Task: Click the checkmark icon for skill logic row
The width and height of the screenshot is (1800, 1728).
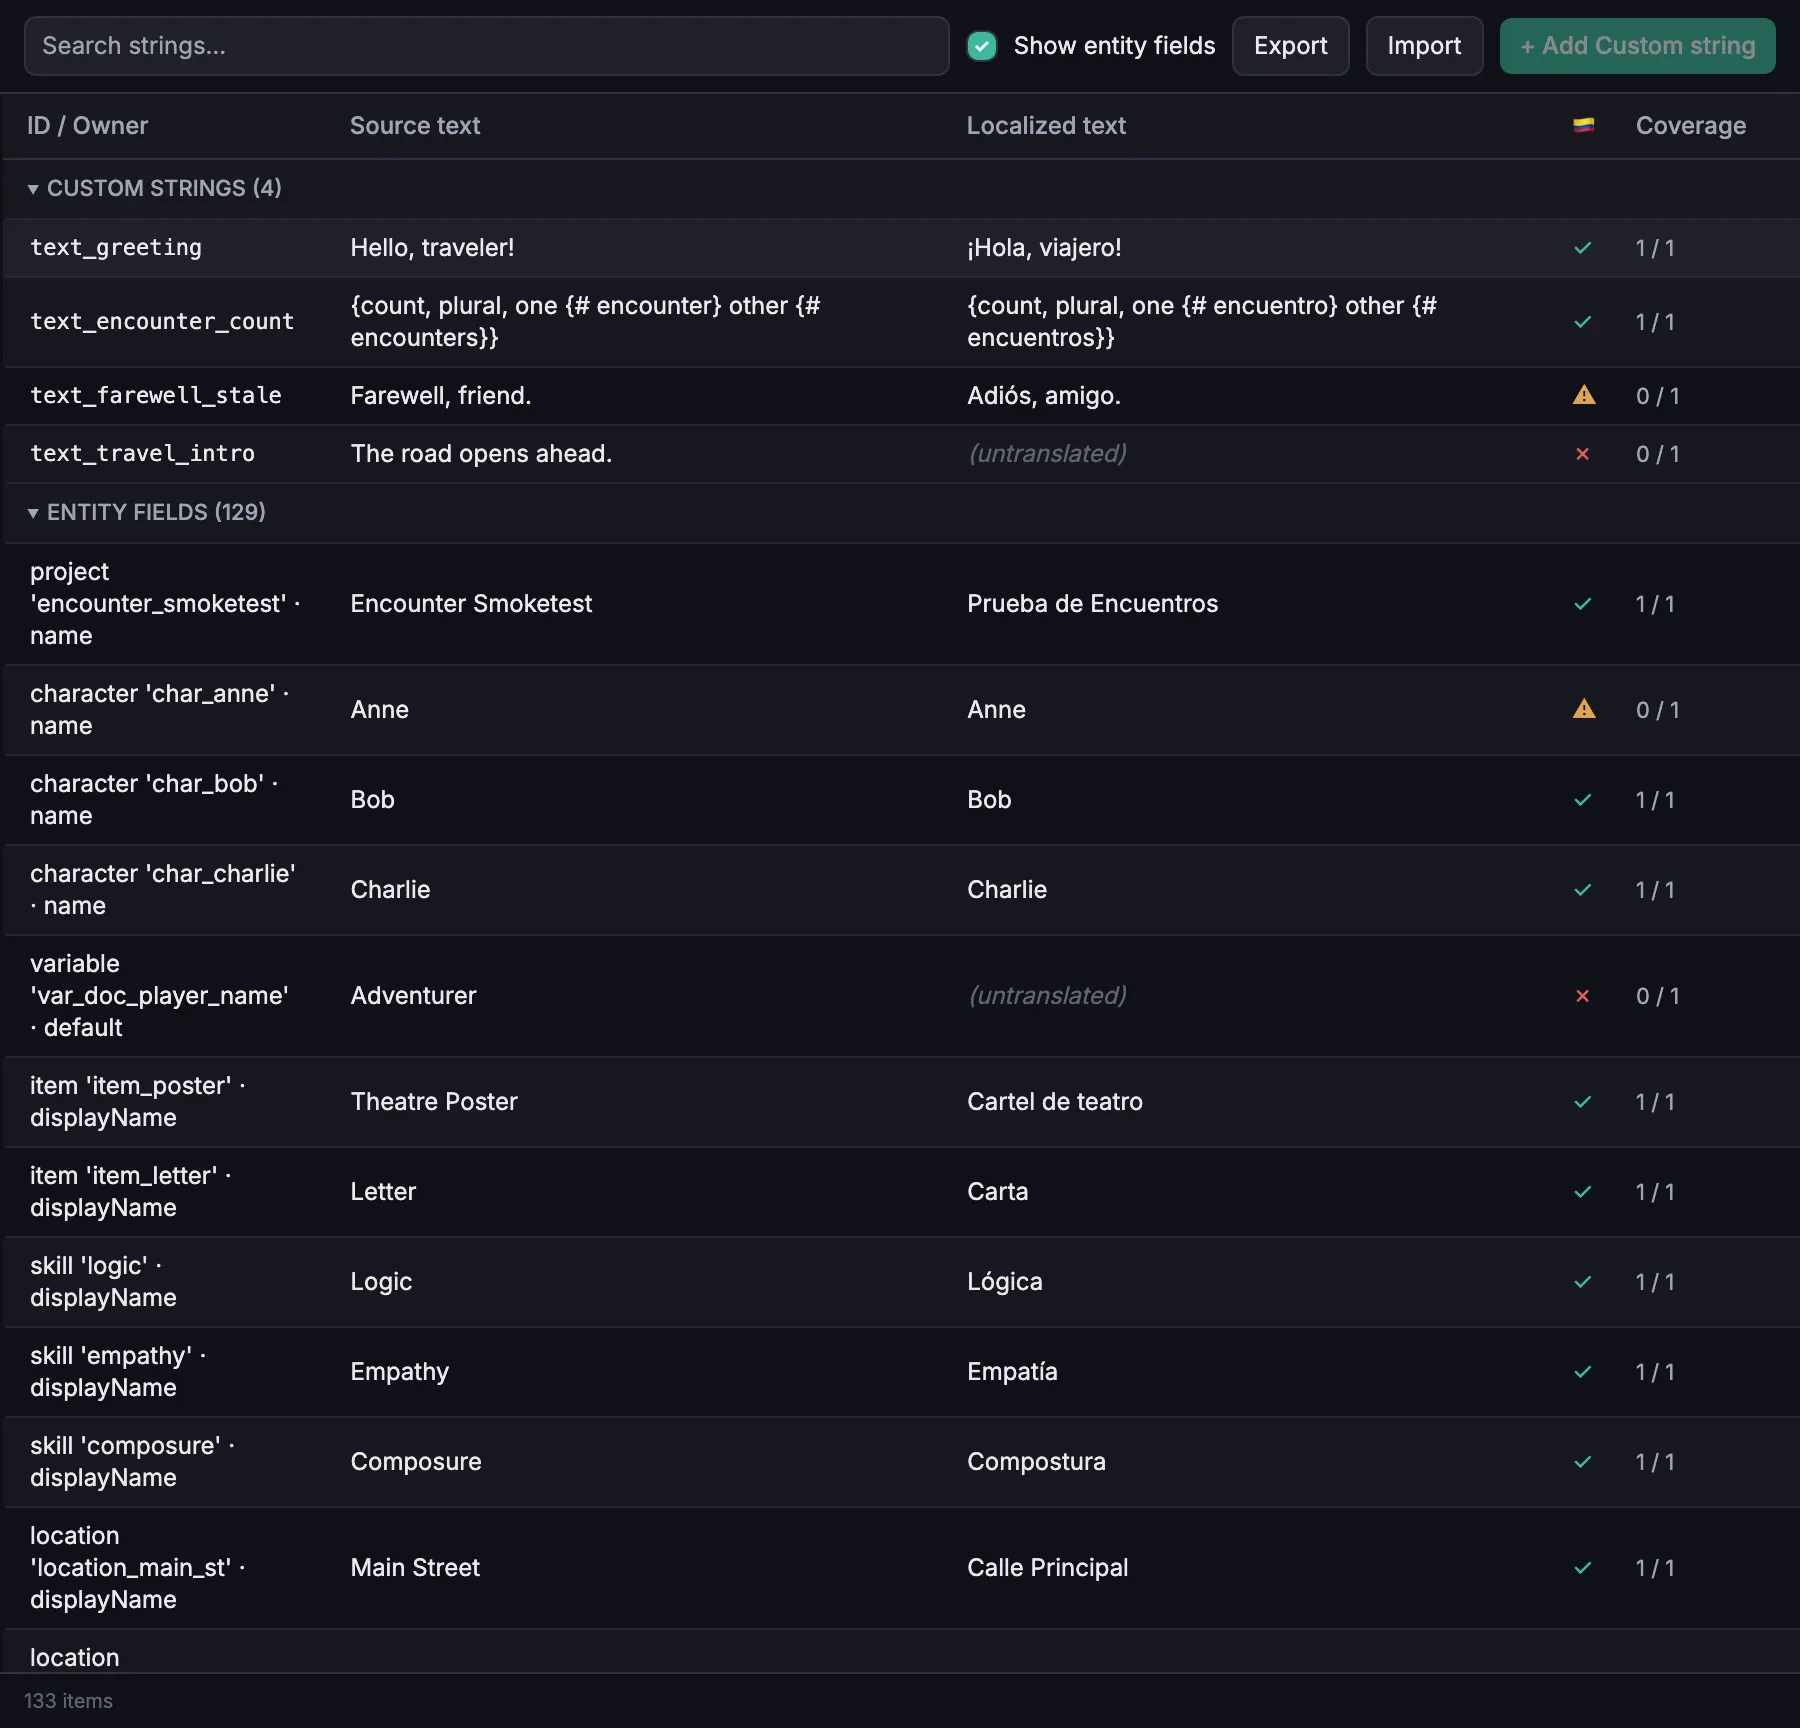Action: (x=1583, y=1282)
